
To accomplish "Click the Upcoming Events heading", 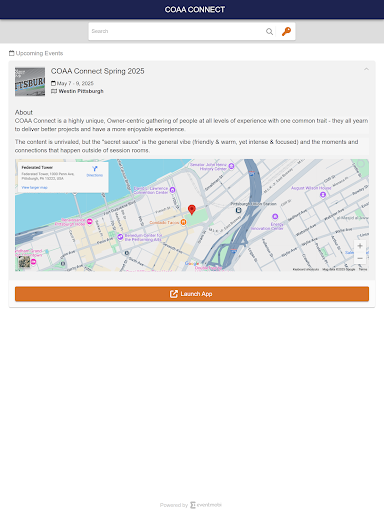I will coord(39,53).
